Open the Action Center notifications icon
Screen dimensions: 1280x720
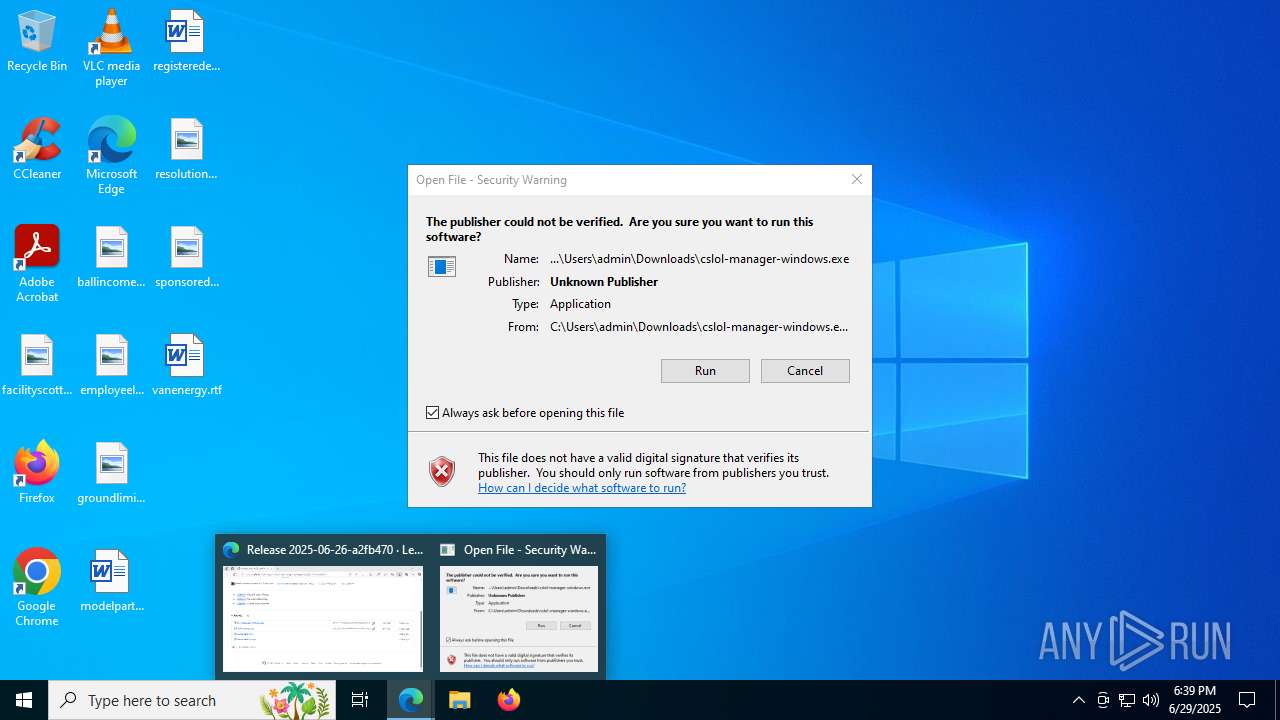(x=1247, y=700)
